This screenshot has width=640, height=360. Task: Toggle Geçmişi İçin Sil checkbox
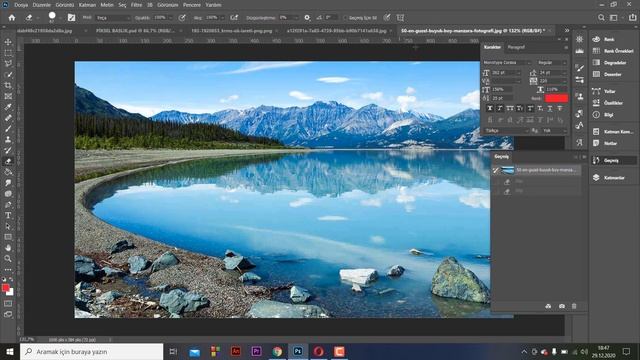[x=345, y=18]
